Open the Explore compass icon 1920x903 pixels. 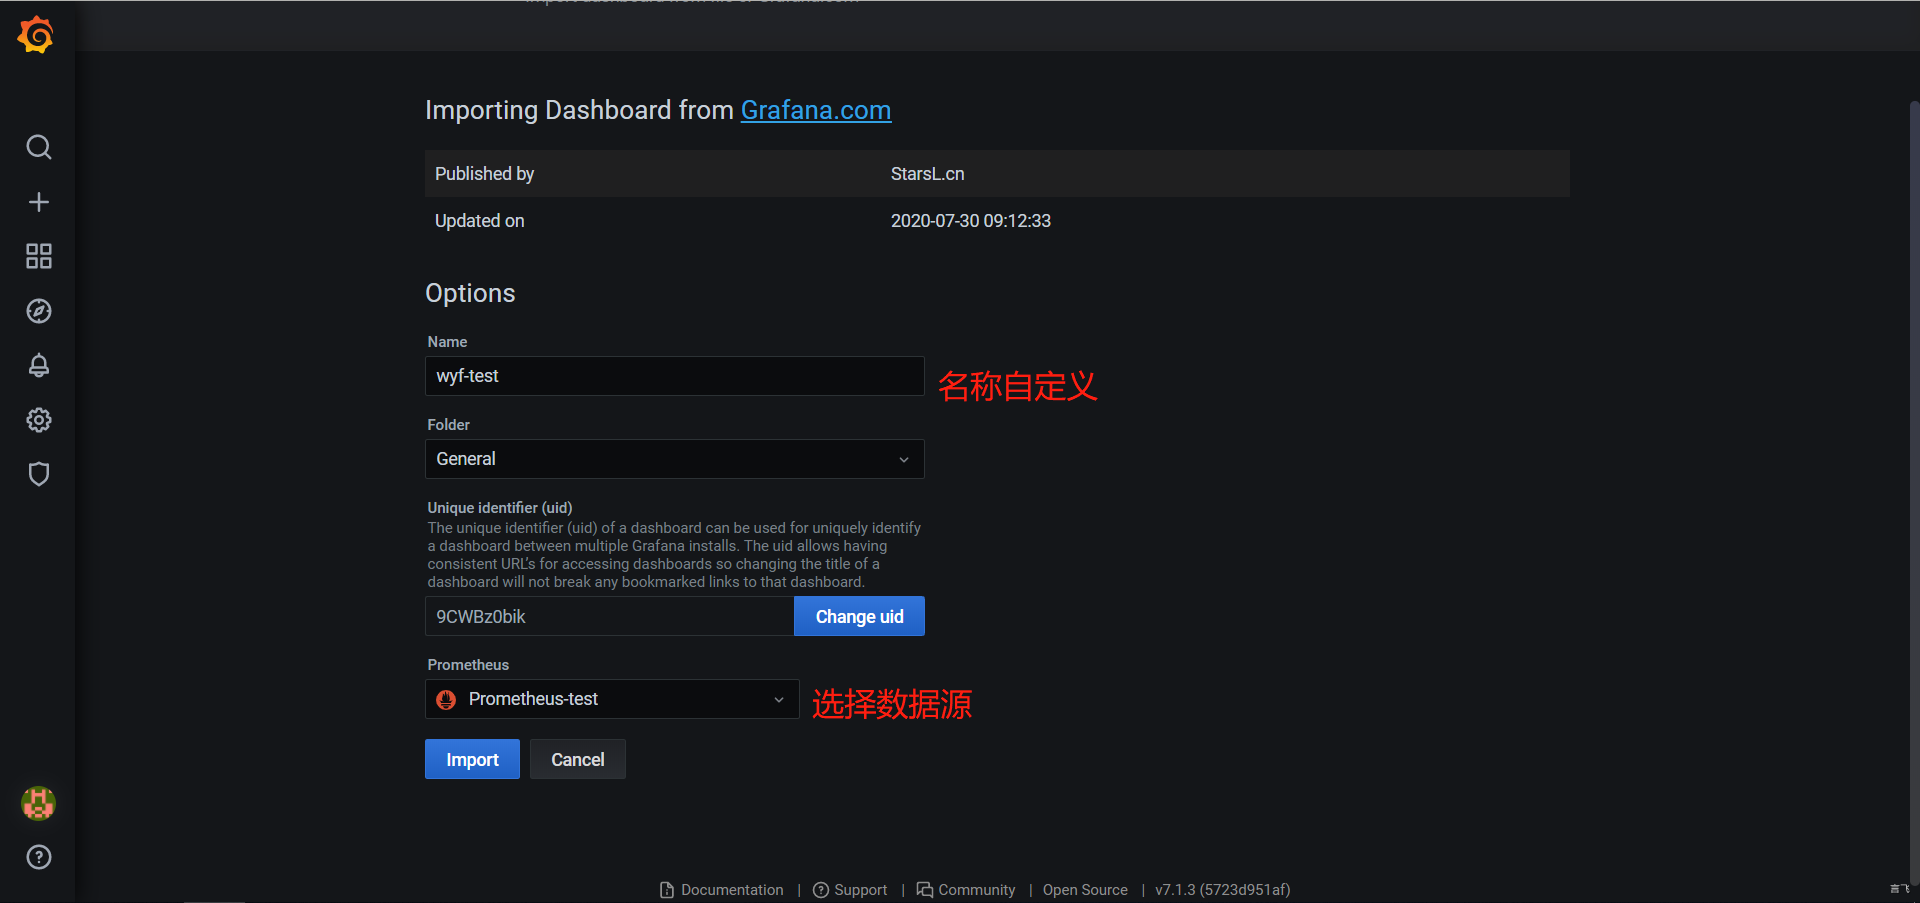(39, 311)
